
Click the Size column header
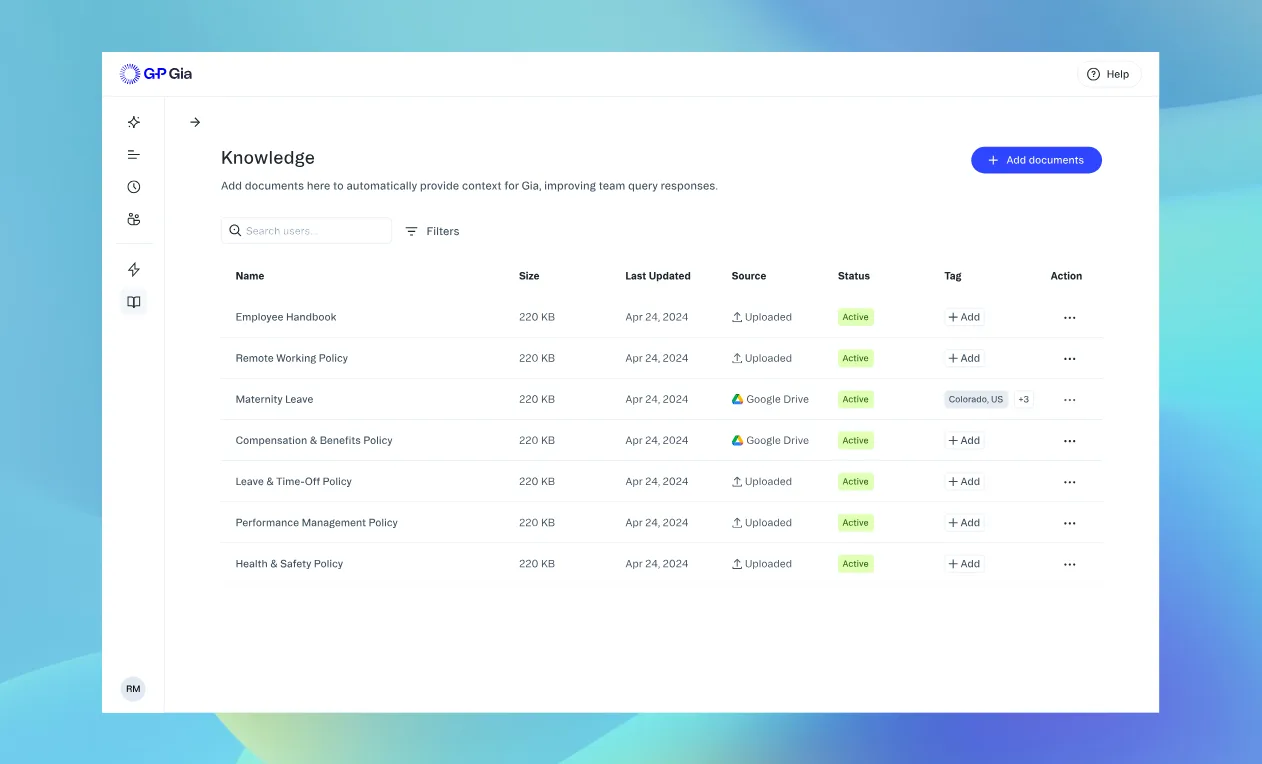[529, 276]
